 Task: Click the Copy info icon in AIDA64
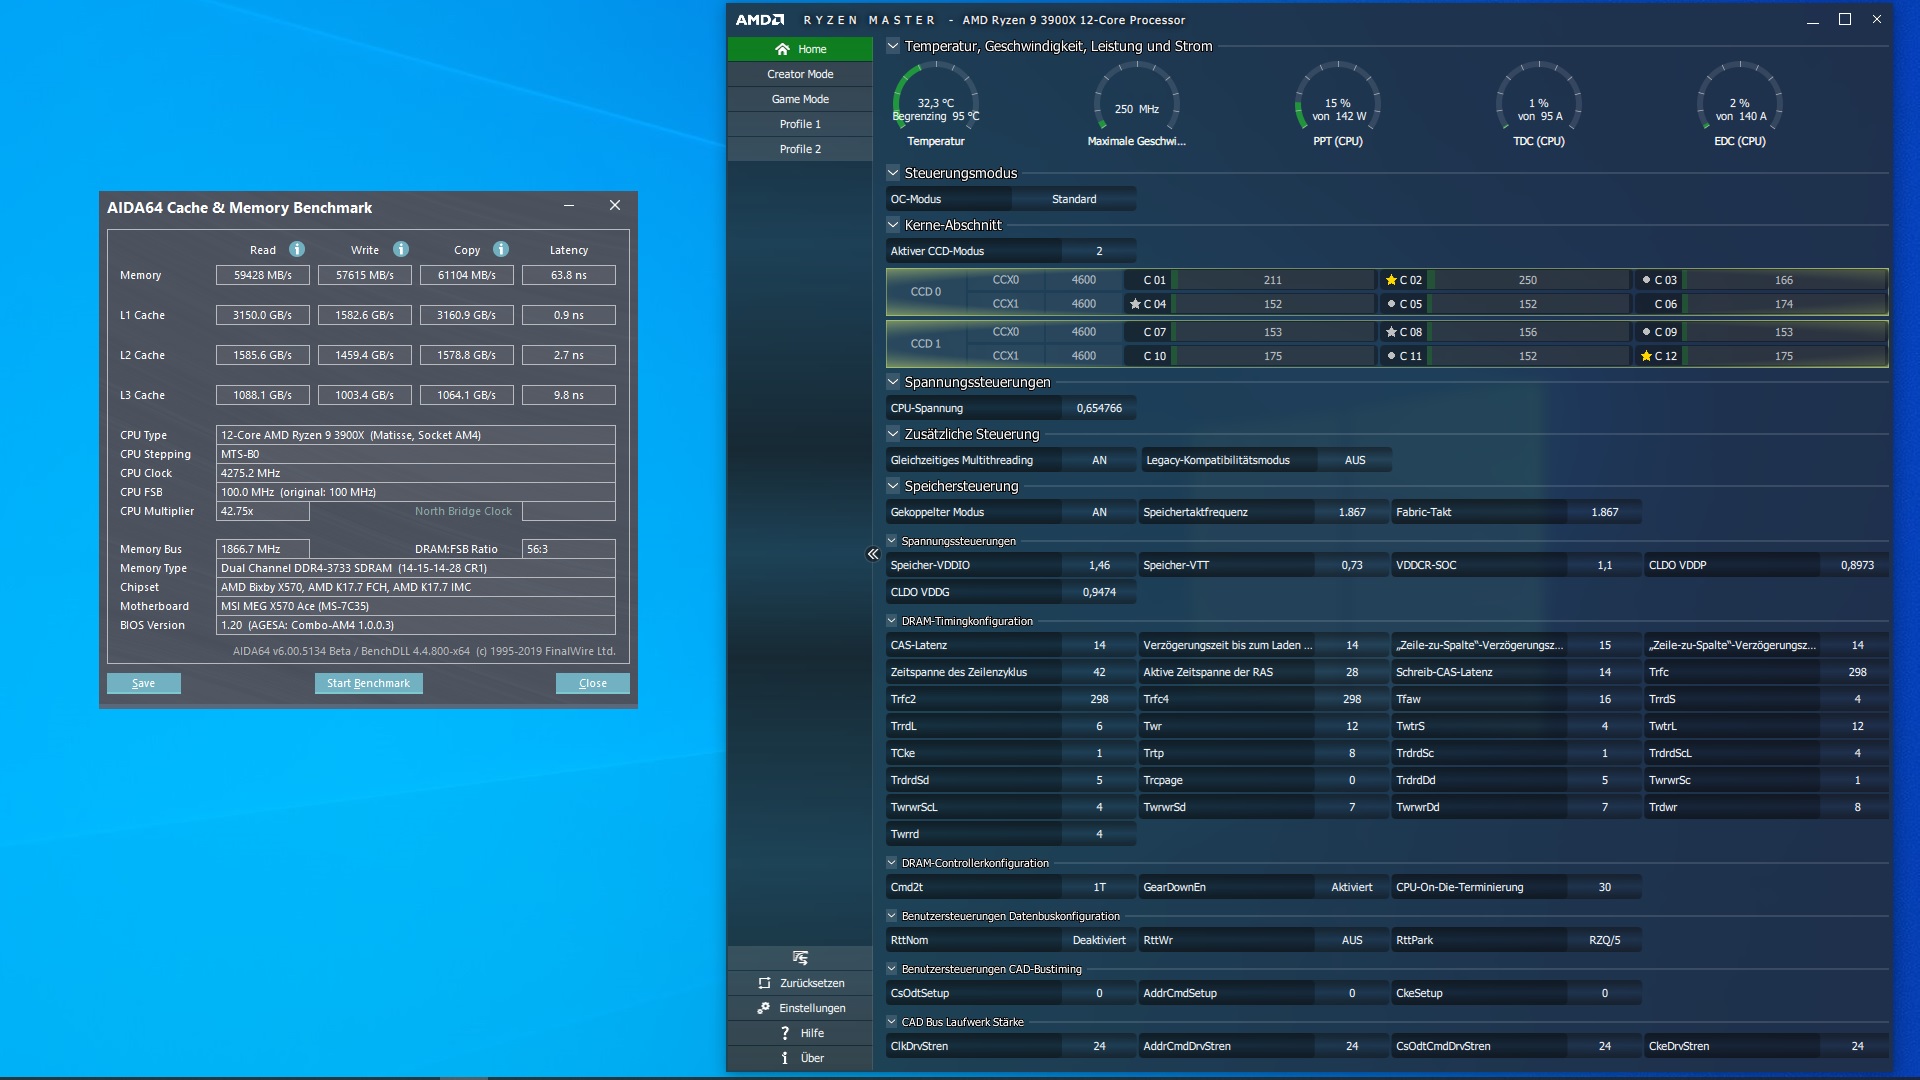(x=501, y=249)
